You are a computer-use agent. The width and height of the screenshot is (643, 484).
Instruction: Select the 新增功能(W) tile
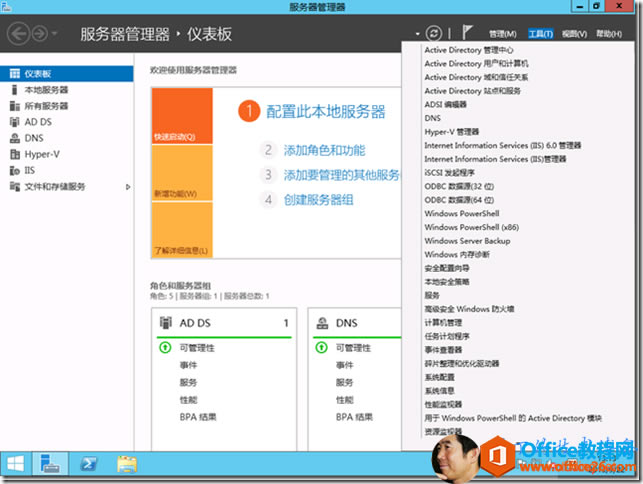[182, 173]
